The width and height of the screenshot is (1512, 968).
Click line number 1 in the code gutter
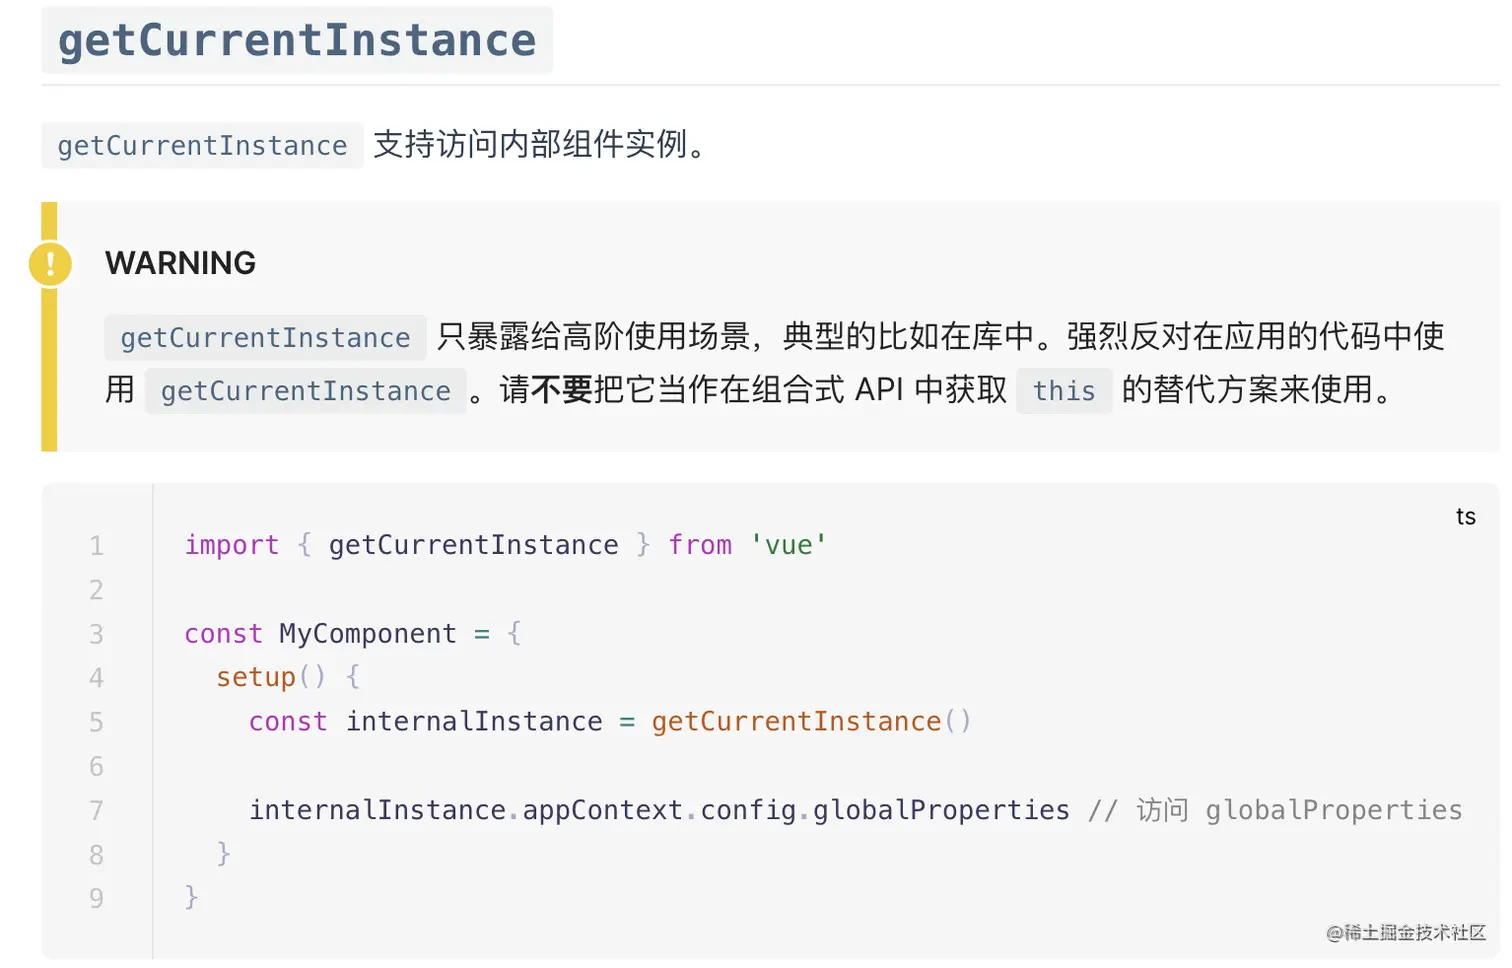click(96, 546)
